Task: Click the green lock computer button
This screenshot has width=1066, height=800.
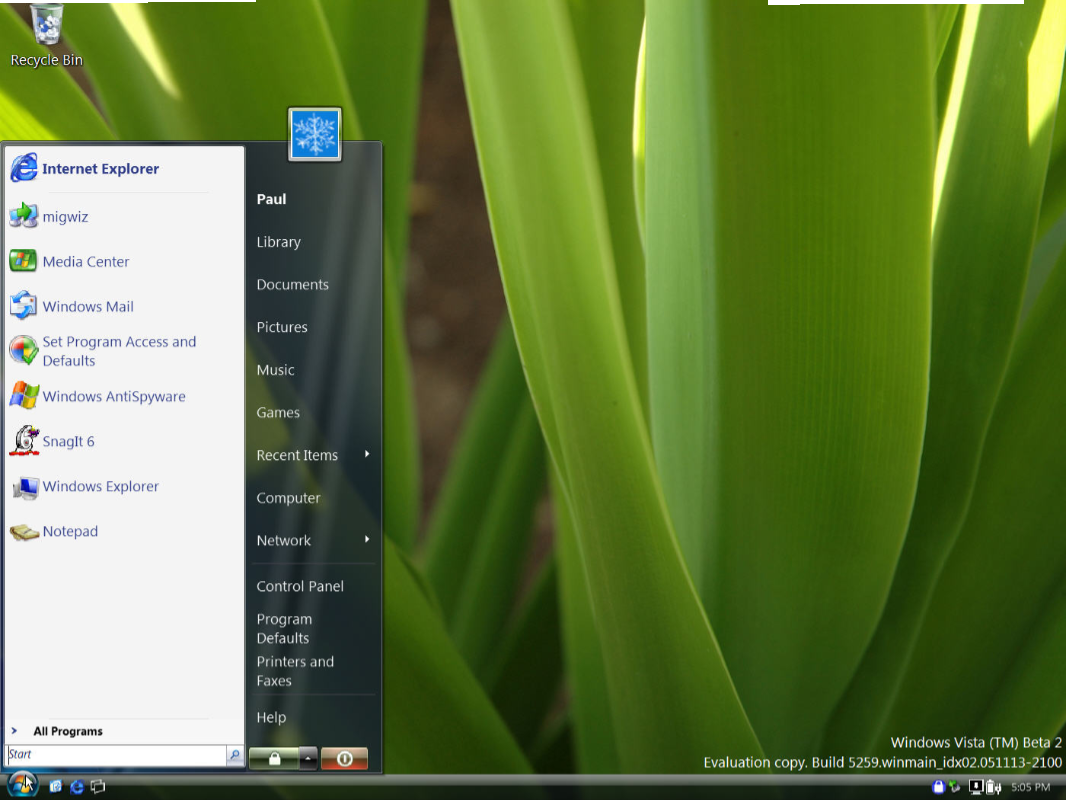Action: (273, 759)
